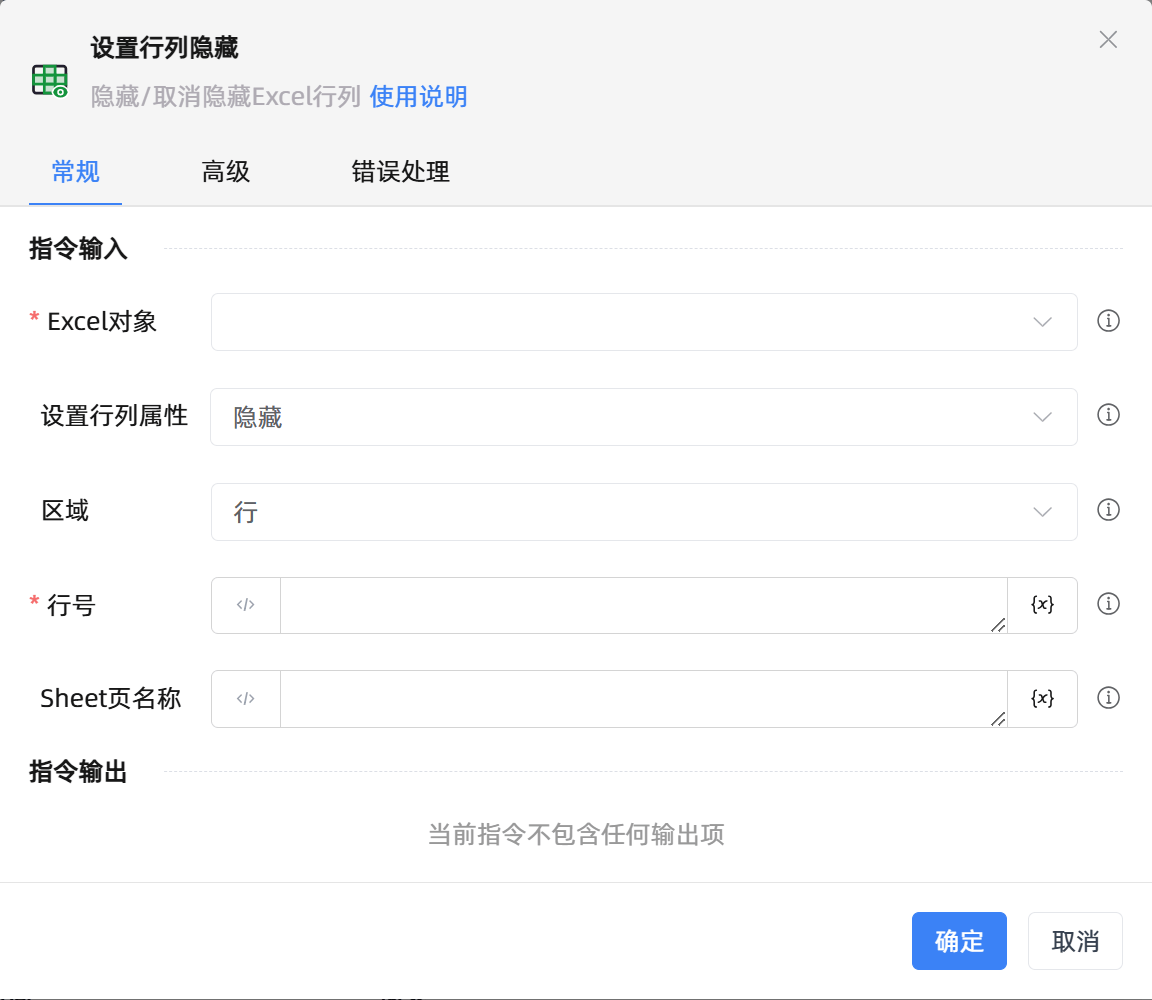Viewport: 1152px width, 1000px height.
Task: Click the info icon beside 区域
Action: point(1108,510)
